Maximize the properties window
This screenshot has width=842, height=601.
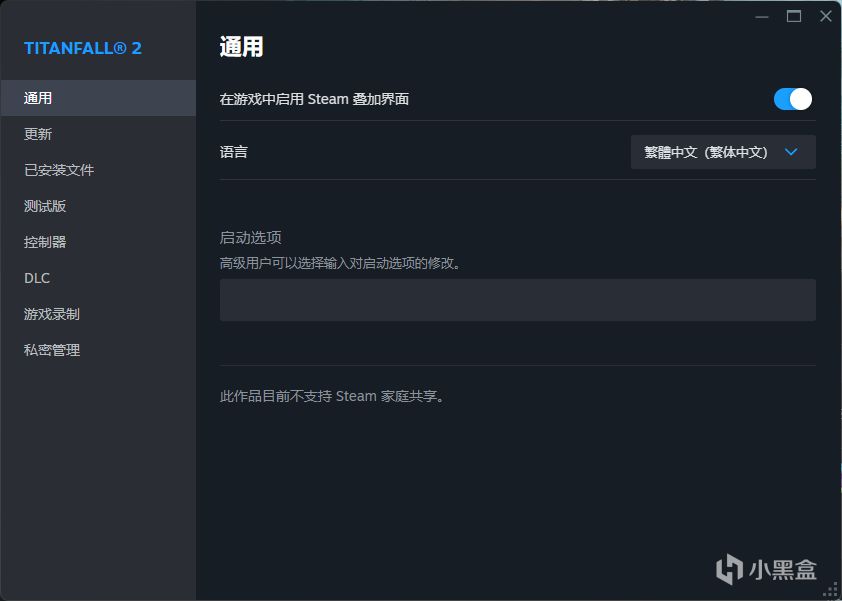tap(794, 17)
